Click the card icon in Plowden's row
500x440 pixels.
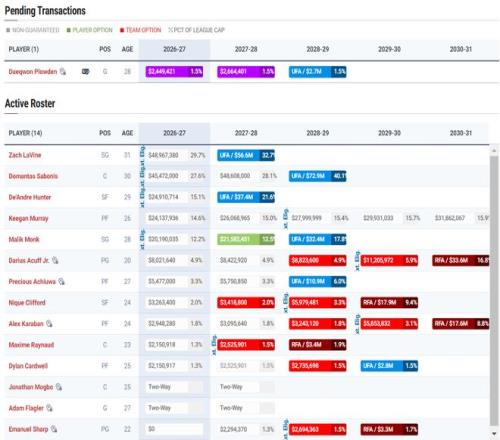point(86,72)
